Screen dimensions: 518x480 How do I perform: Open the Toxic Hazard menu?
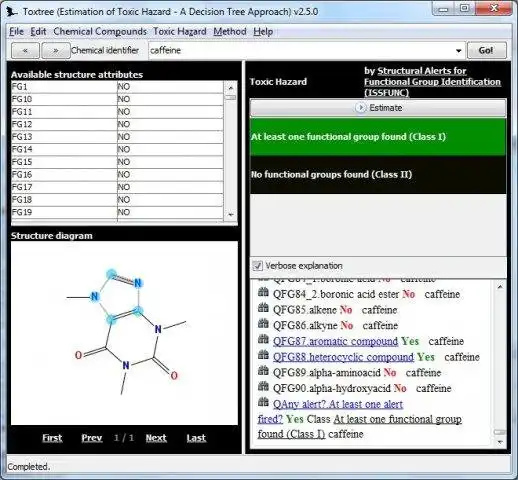click(180, 32)
